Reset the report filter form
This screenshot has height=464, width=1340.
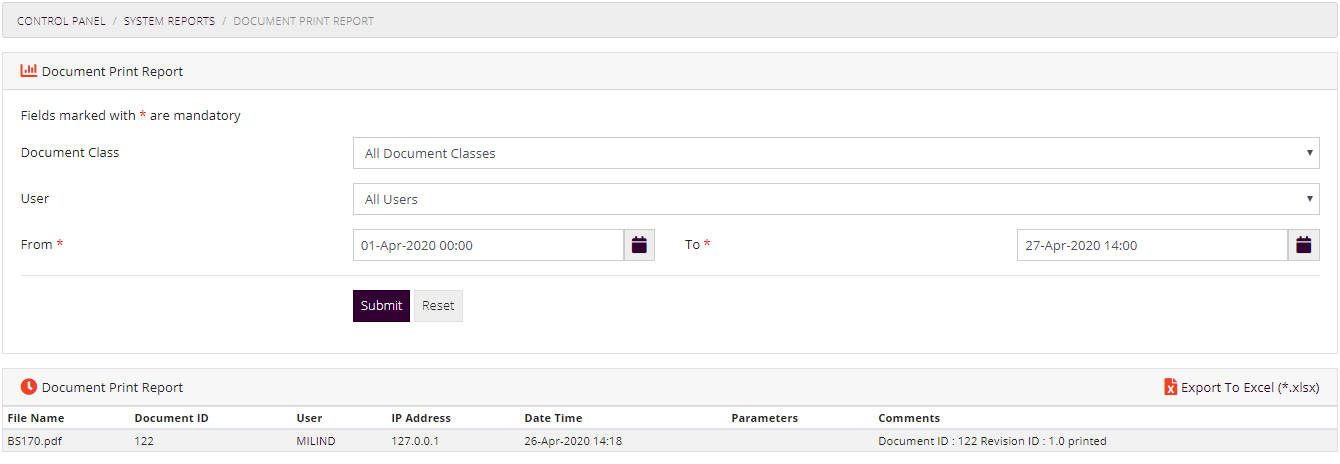pyautogui.click(x=438, y=306)
